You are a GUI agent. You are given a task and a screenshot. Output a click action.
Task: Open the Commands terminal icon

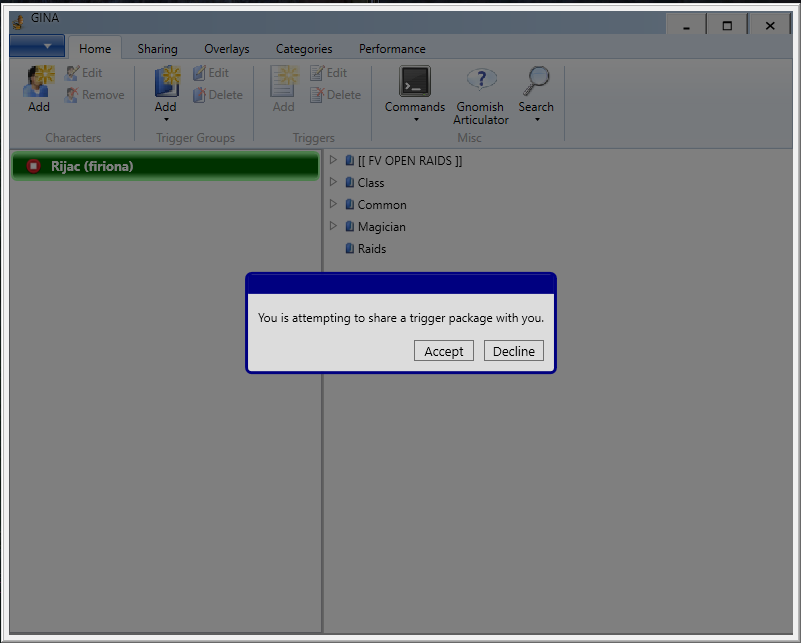pyautogui.click(x=415, y=81)
